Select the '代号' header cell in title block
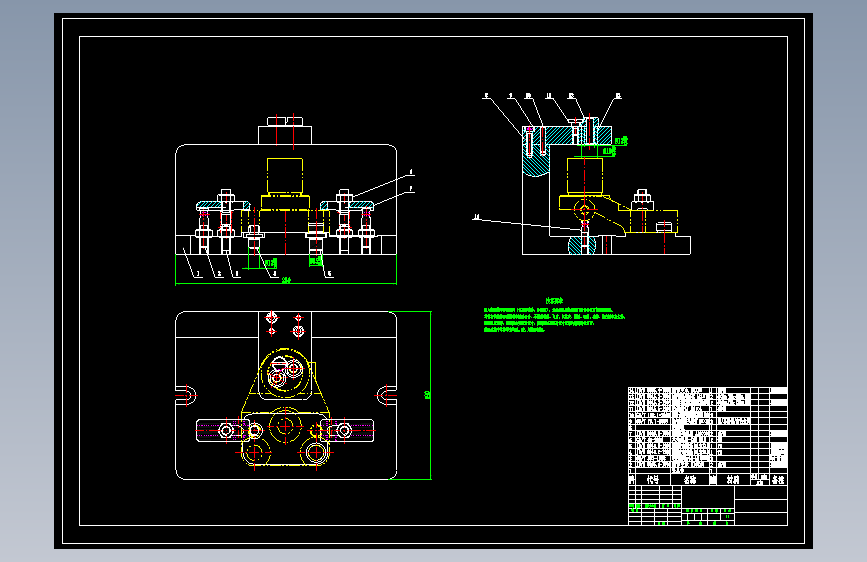The width and height of the screenshot is (867, 562). [652, 480]
